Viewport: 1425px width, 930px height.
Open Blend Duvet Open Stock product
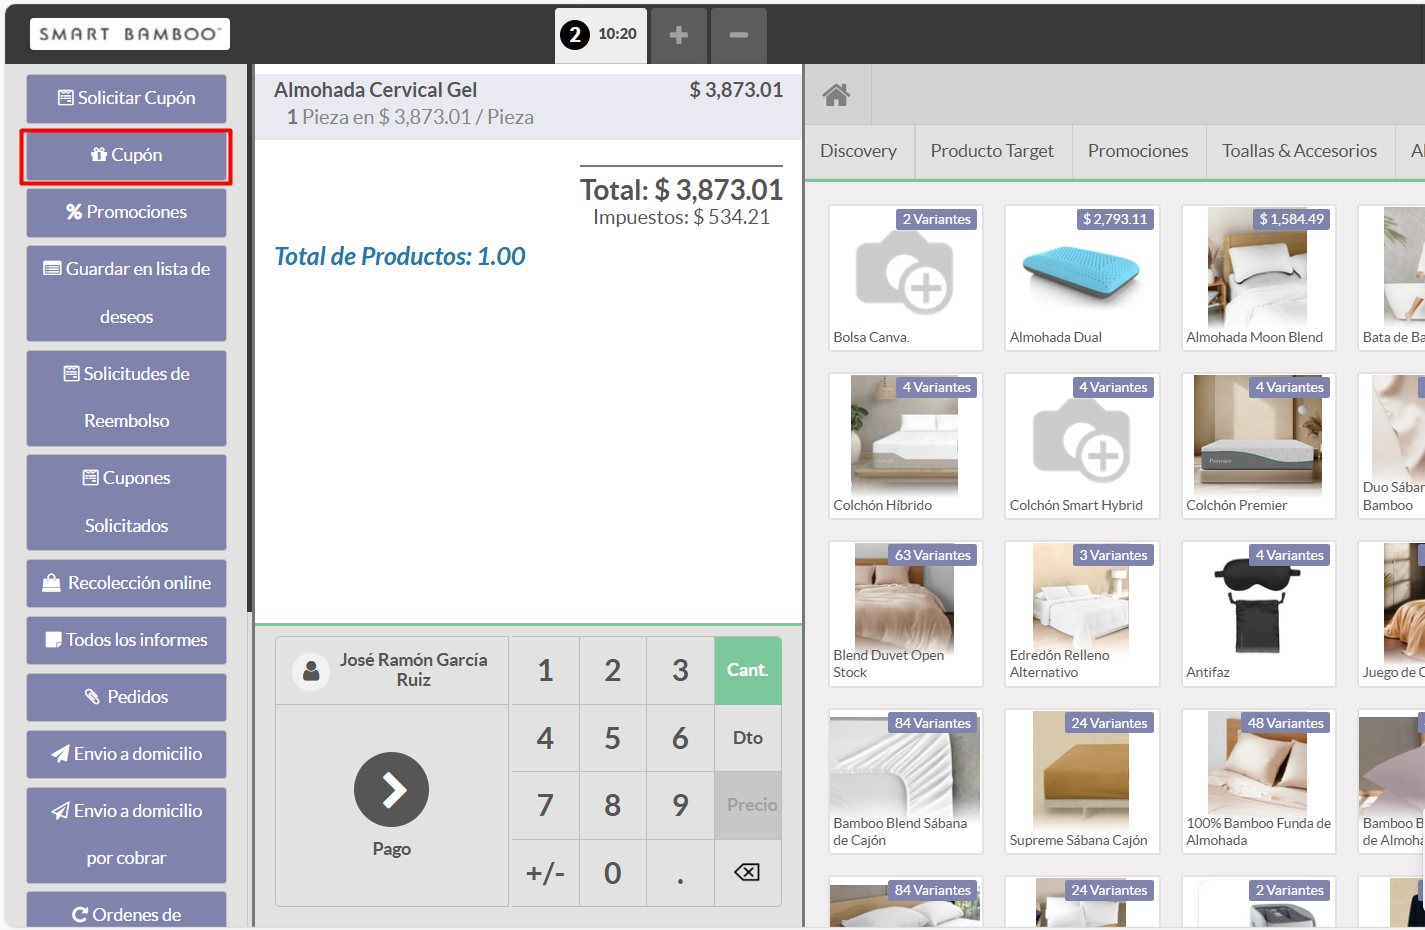click(x=906, y=614)
